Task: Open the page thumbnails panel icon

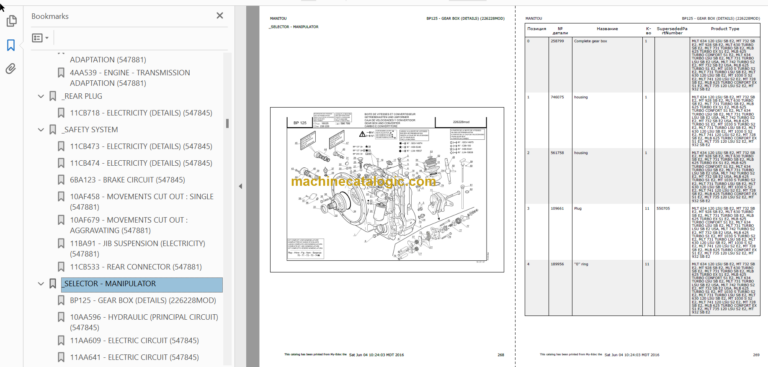Action: [11, 21]
